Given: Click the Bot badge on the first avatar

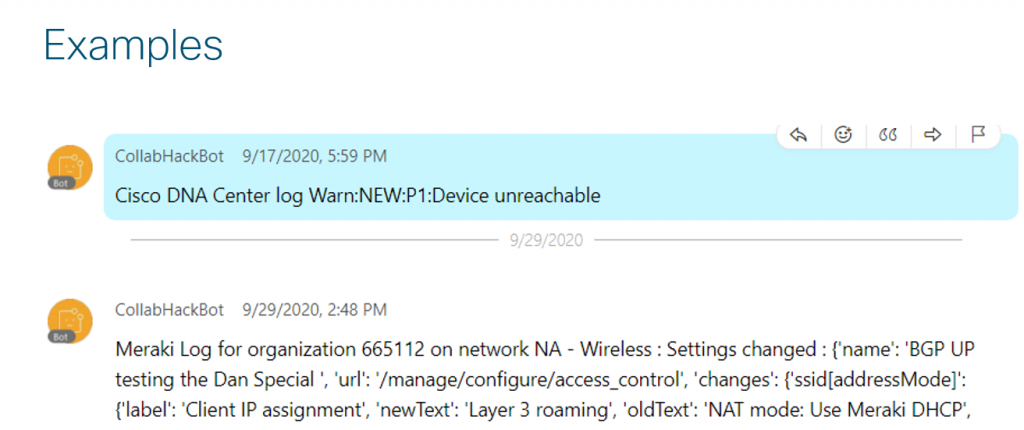Looking at the screenshot, I should point(62,183).
